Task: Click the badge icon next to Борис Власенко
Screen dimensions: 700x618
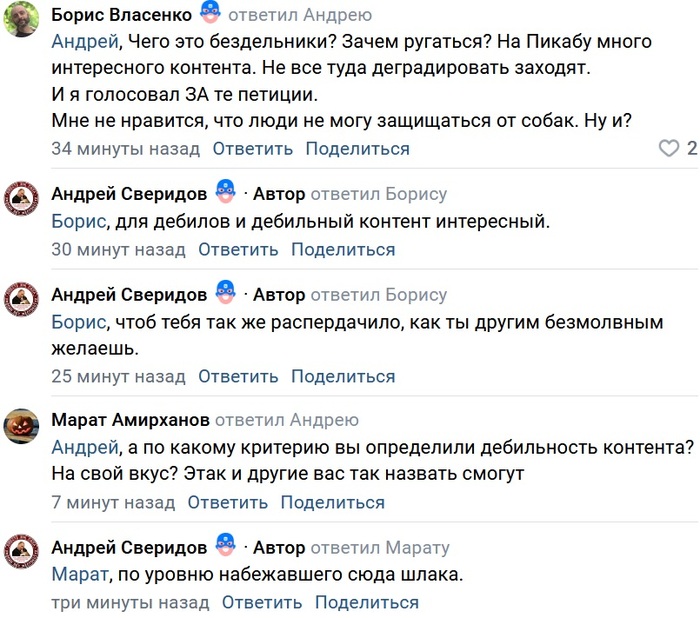Action: click(210, 14)
